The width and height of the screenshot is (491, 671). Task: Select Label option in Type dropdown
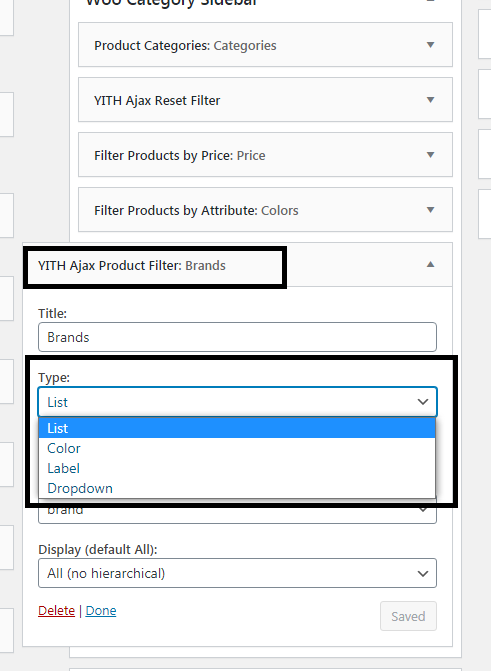point(237,468)
